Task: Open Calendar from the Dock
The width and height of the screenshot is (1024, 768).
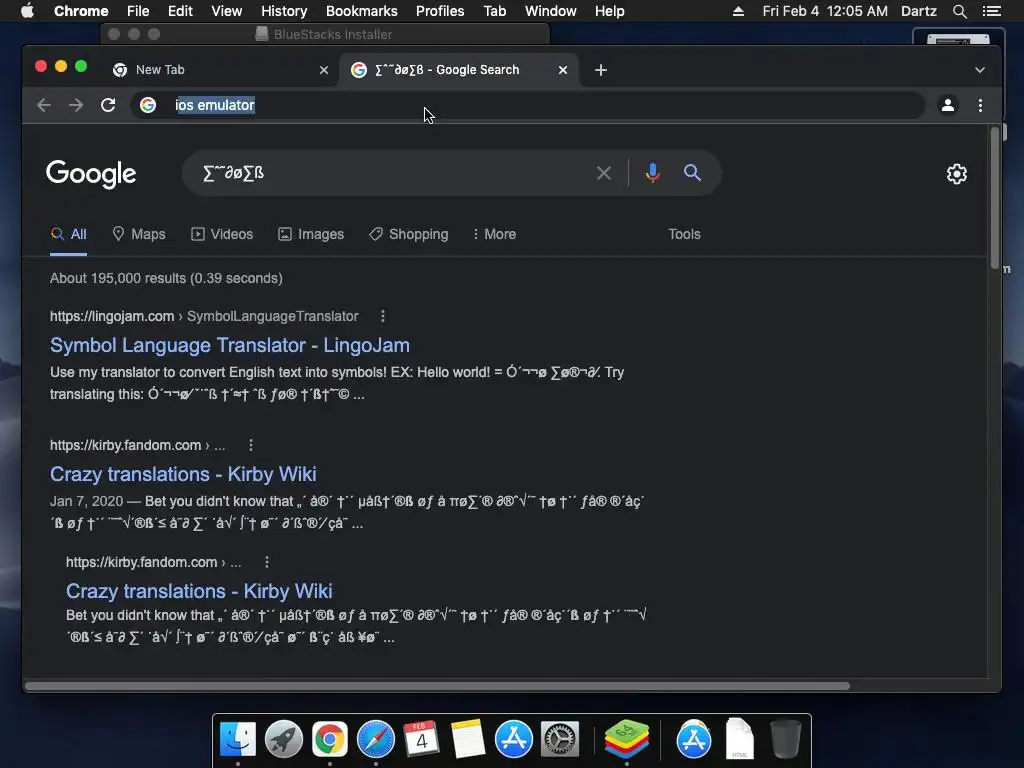Action: [421, 739]
